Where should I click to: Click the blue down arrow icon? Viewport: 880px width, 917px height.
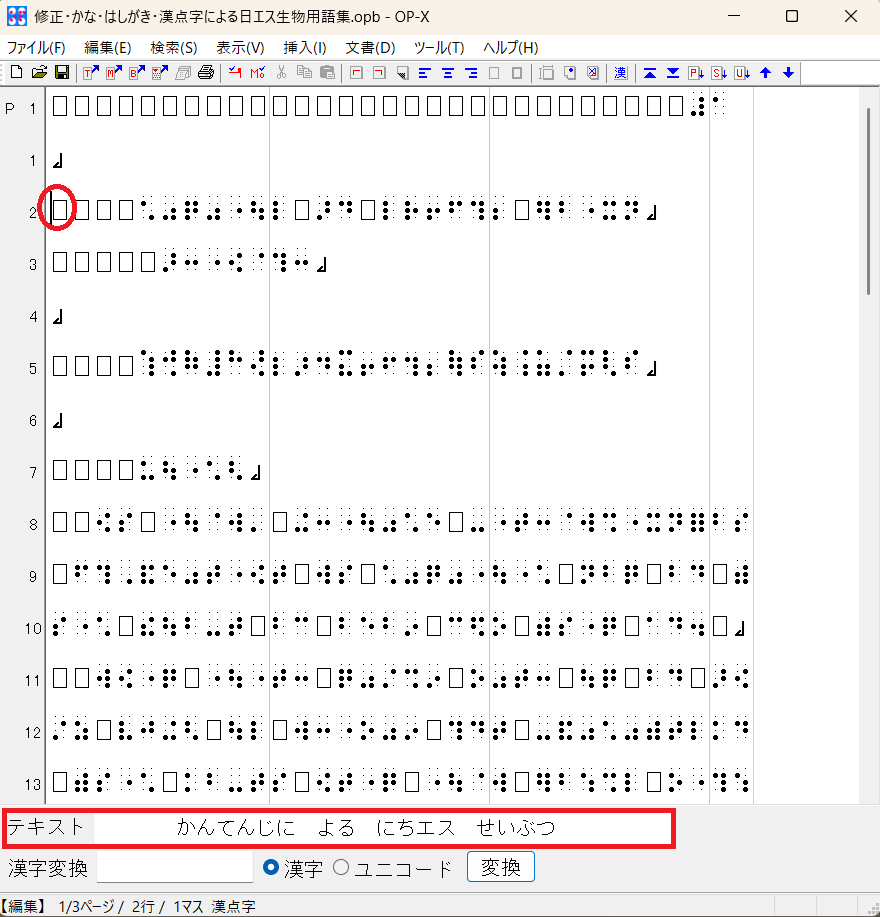[x=788, y=73]
